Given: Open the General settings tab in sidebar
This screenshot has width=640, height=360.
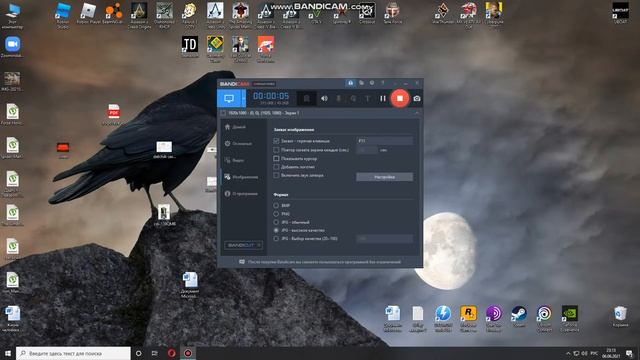Looking at the screenshot, I should click(238, 144).
